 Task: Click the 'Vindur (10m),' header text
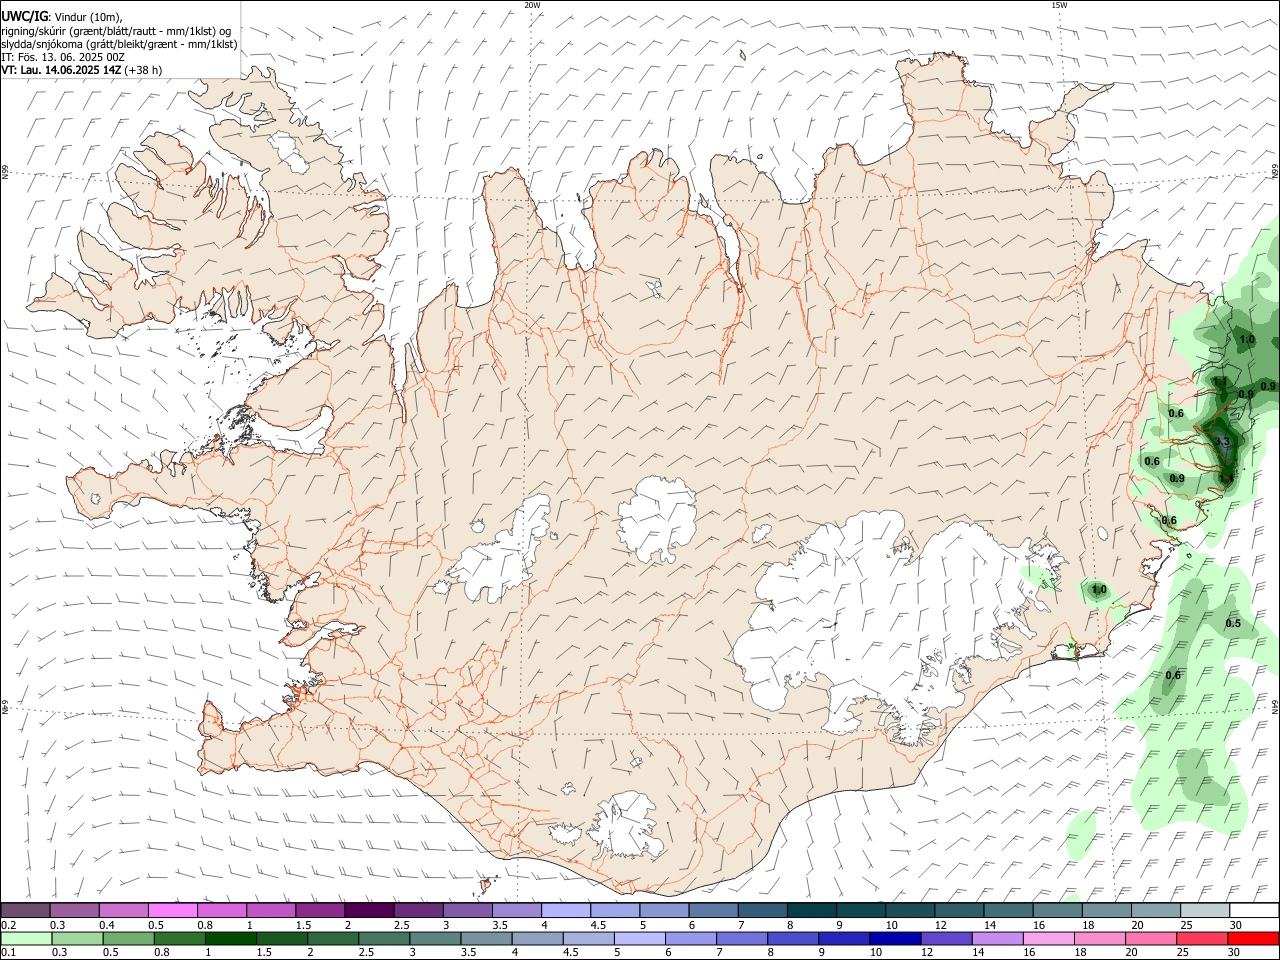point(87,18)
